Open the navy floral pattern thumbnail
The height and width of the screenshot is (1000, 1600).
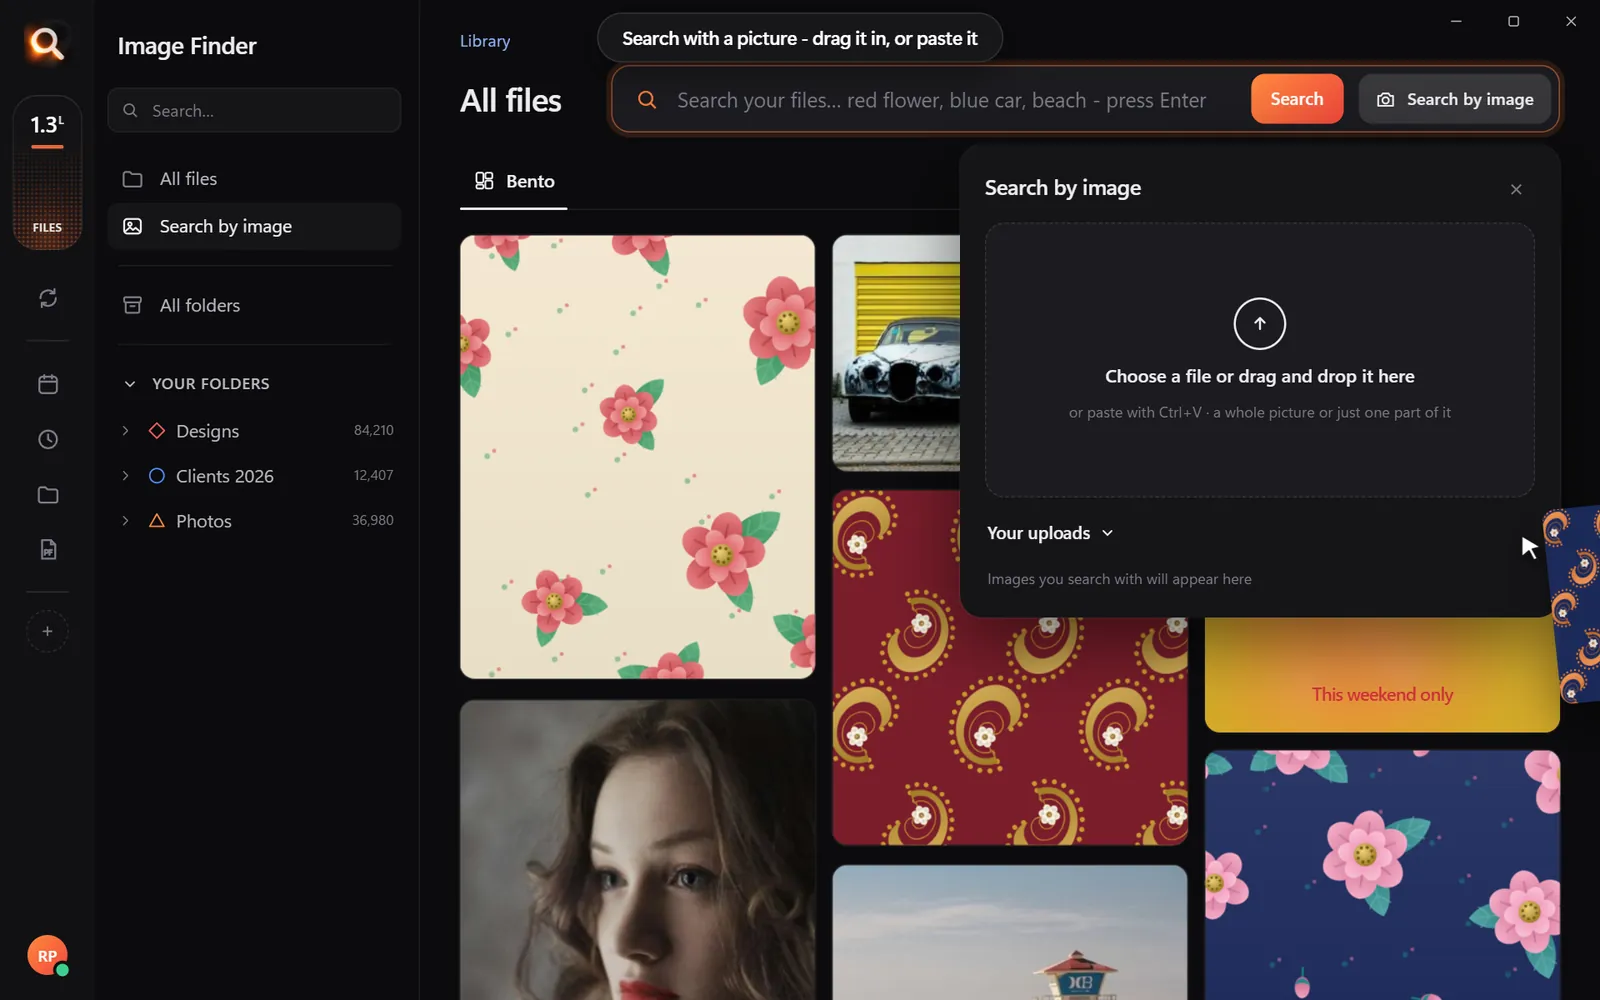1382,875
